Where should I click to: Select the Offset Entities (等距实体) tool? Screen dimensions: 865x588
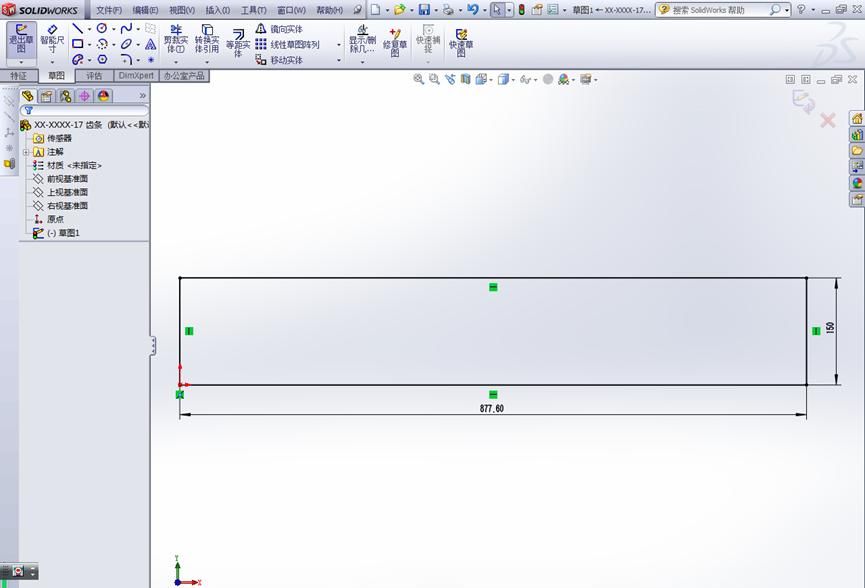[237, 42]
